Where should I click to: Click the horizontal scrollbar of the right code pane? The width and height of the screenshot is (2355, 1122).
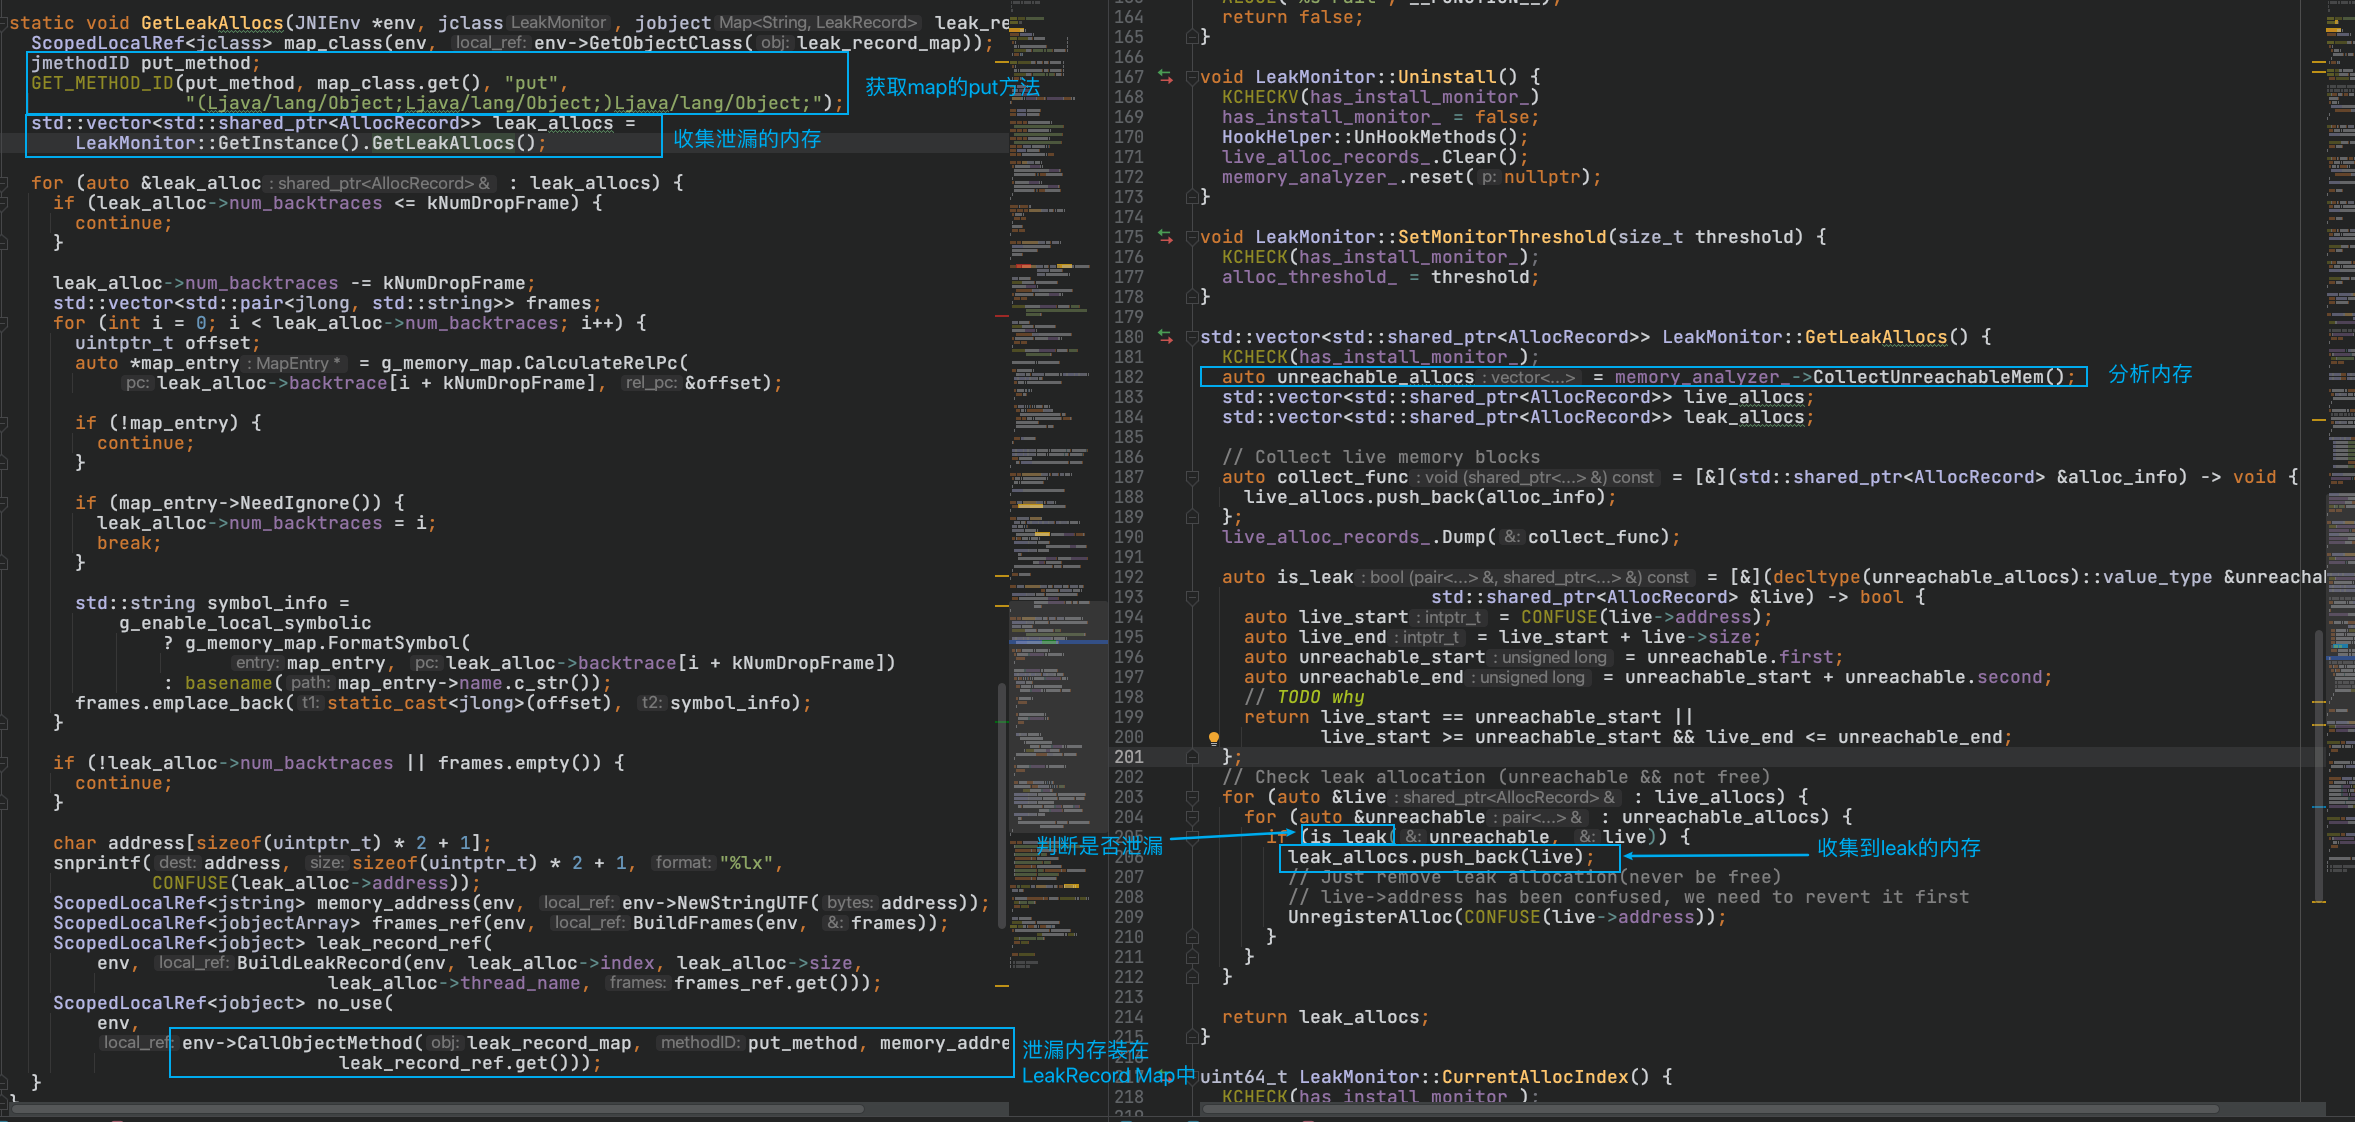(x=1710, y=1108)
